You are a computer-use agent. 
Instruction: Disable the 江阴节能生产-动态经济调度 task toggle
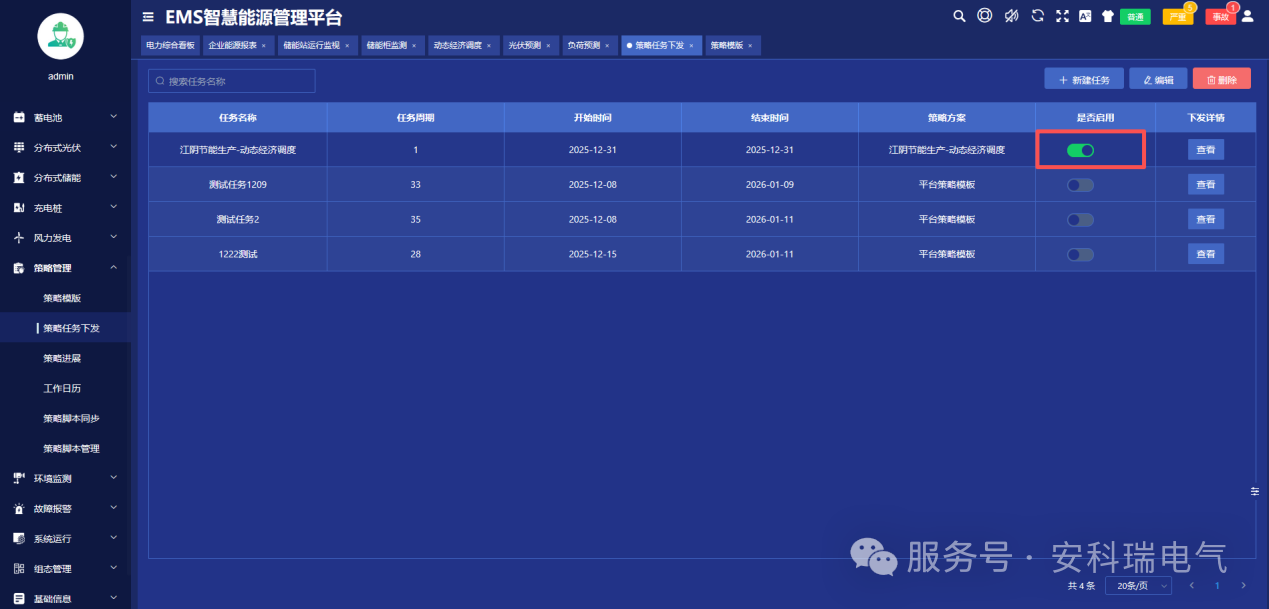pos(1080,150)
